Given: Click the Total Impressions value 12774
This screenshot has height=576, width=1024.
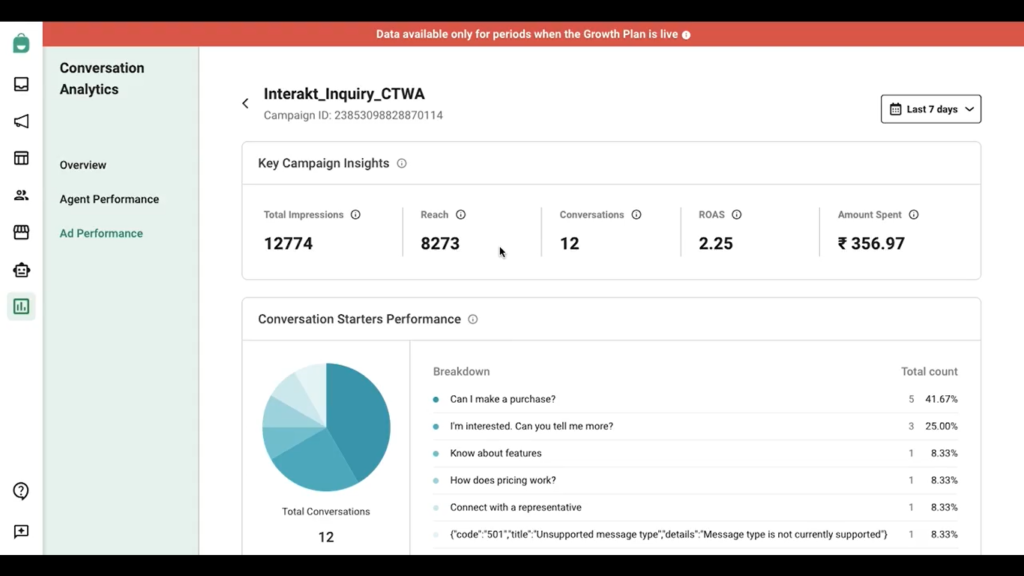Looking at the screenshot, I should pos(288,244).
